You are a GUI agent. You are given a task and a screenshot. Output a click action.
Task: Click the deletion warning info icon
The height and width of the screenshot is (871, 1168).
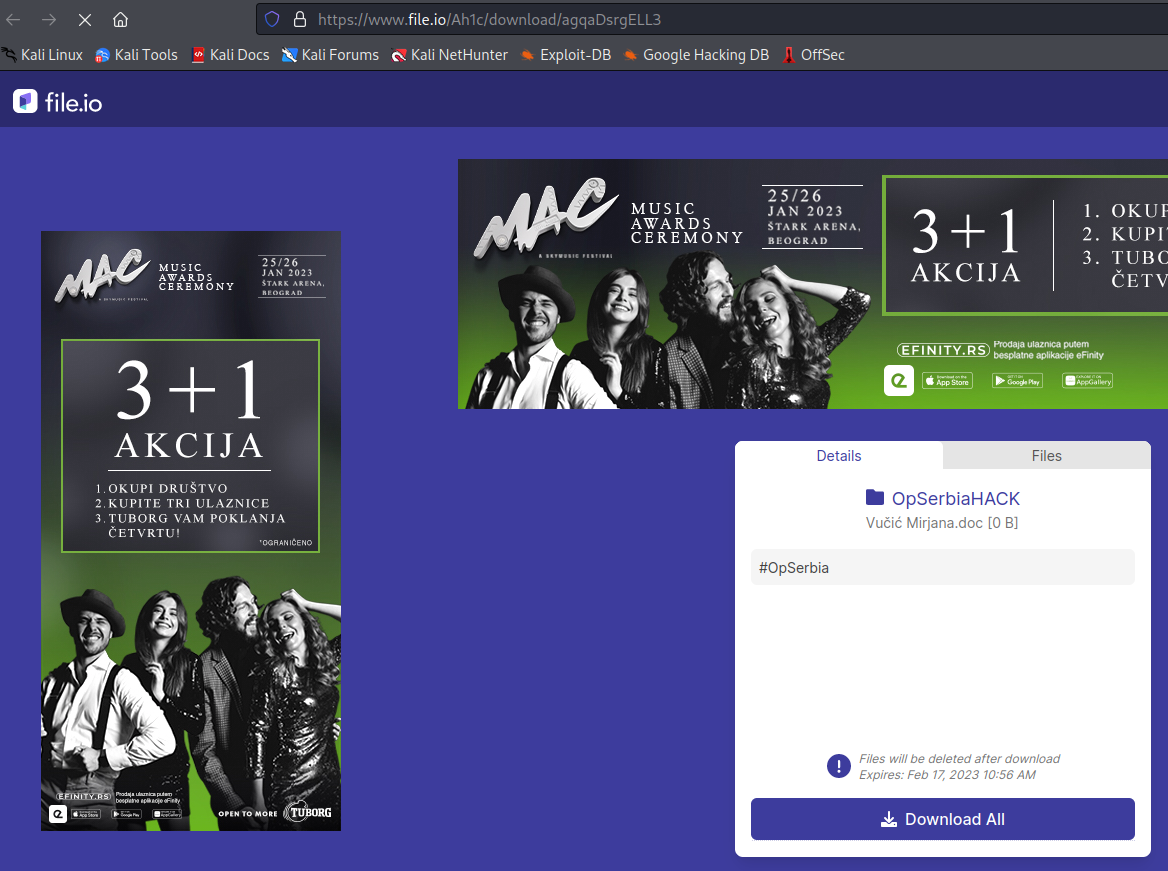click(839, 766)
